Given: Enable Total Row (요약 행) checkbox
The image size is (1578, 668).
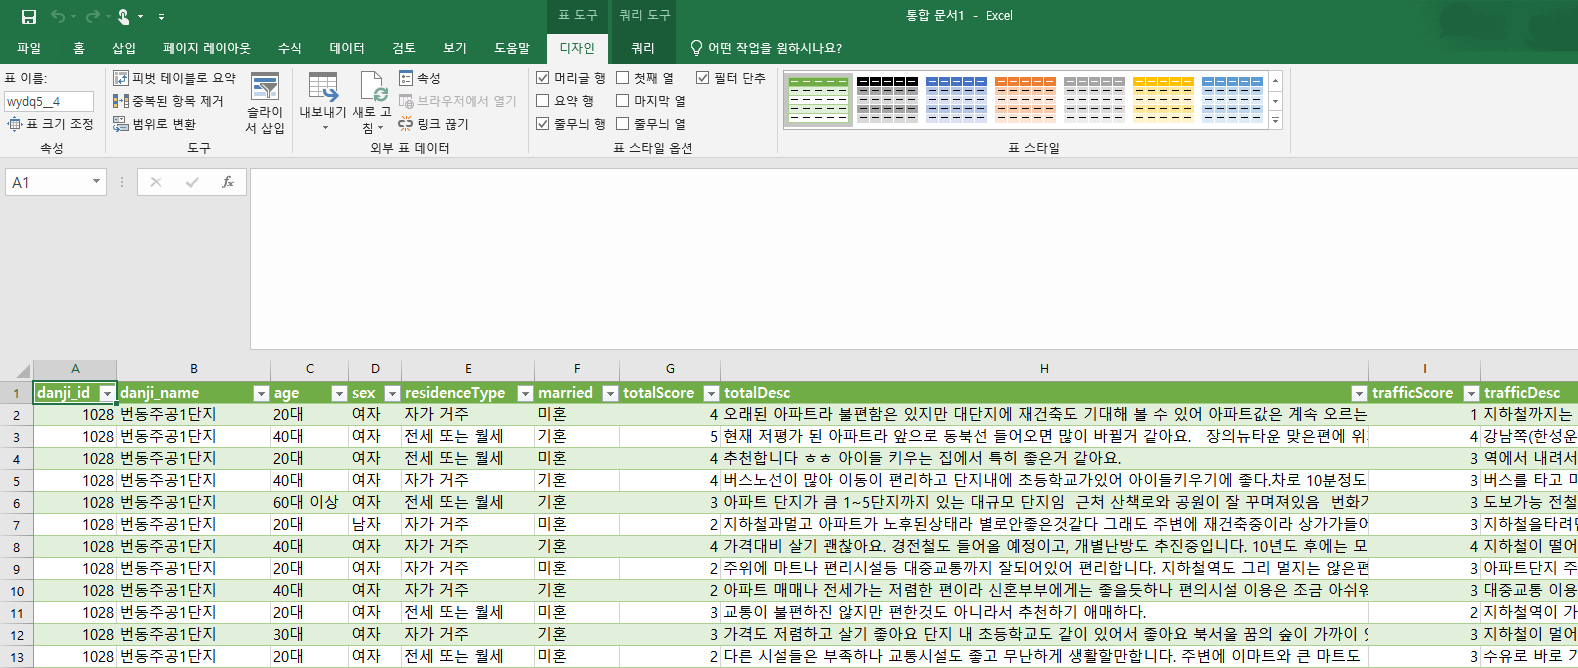Looking at the screenshot, I should point(543,101).
